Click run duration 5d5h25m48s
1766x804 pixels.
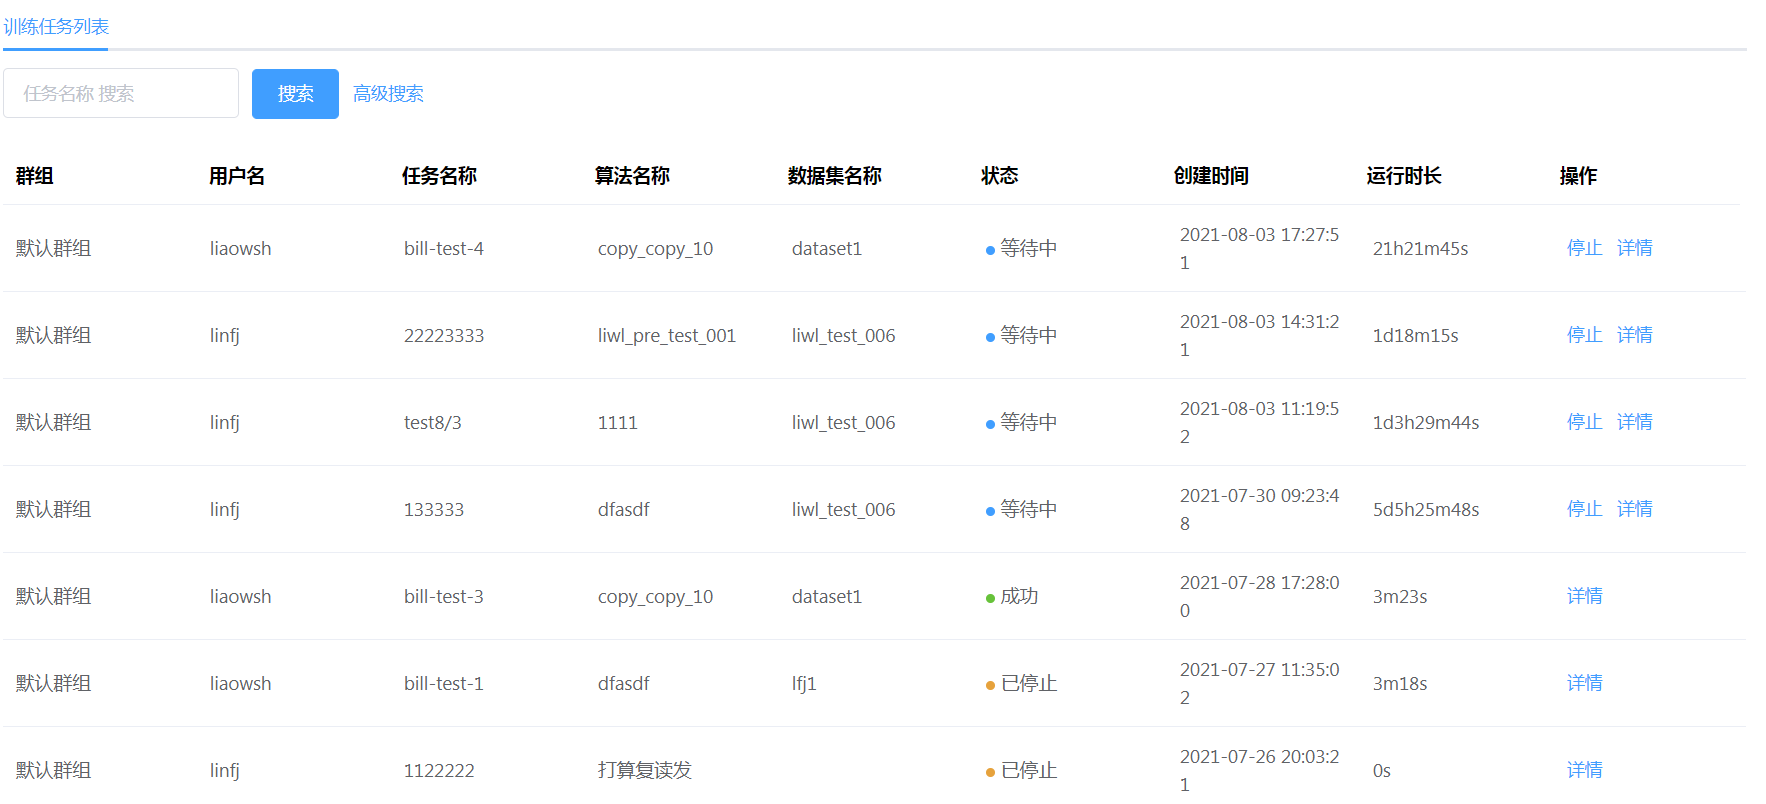(1426, 509)
